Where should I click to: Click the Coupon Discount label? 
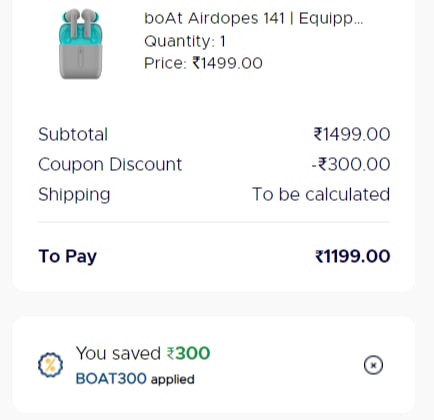coord(110,164)
